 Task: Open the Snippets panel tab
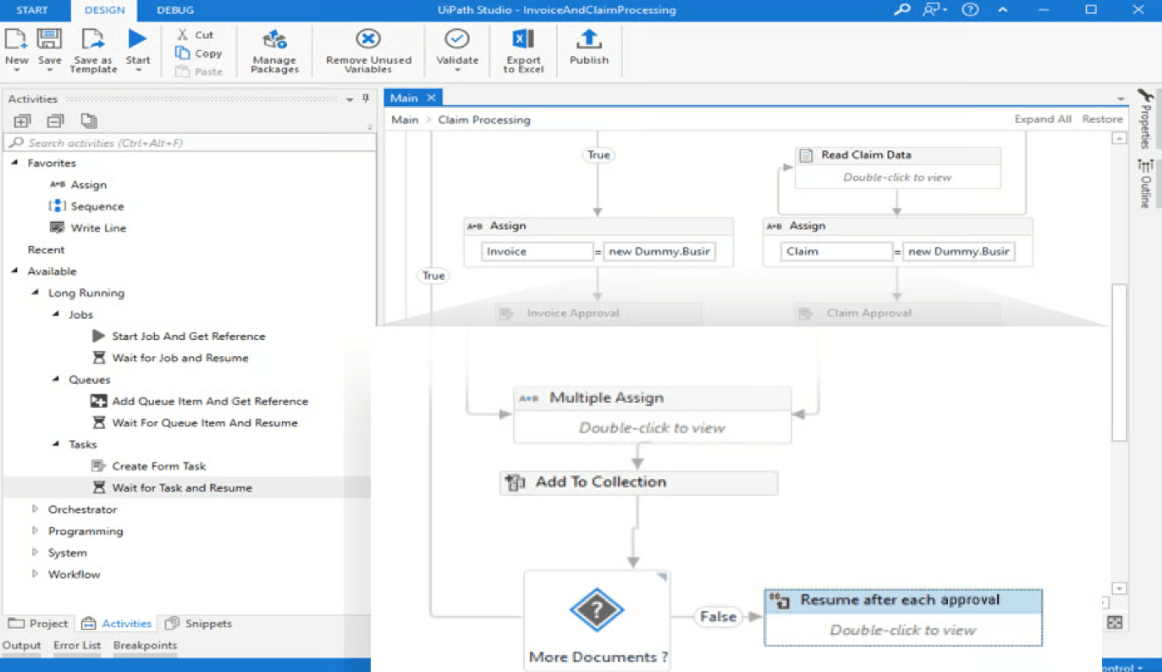[199, 623]
